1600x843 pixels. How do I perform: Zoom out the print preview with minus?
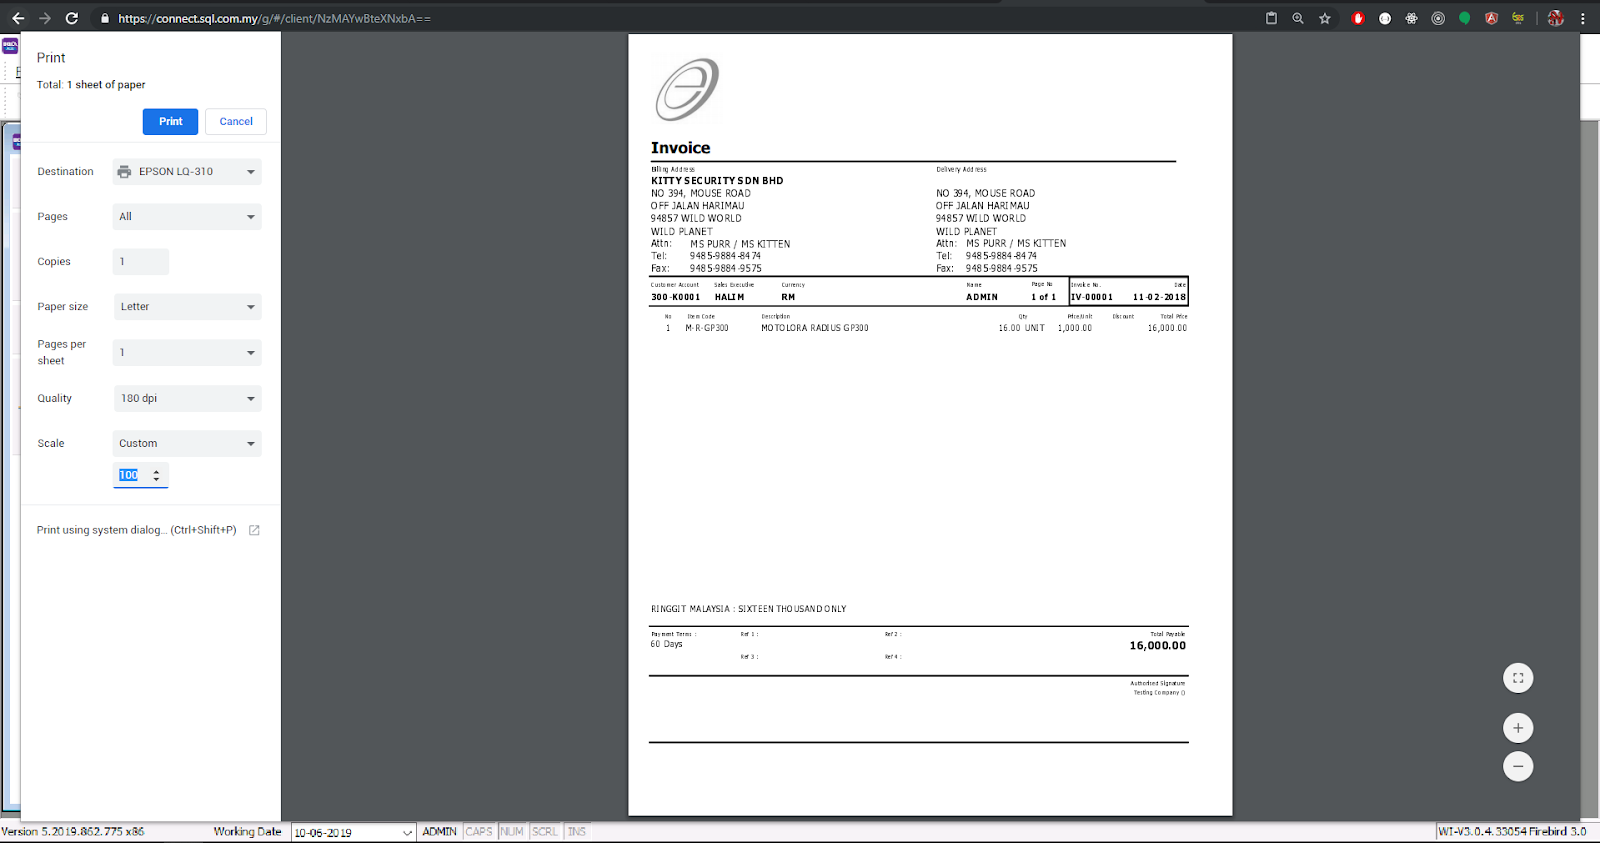[1518, 766]
